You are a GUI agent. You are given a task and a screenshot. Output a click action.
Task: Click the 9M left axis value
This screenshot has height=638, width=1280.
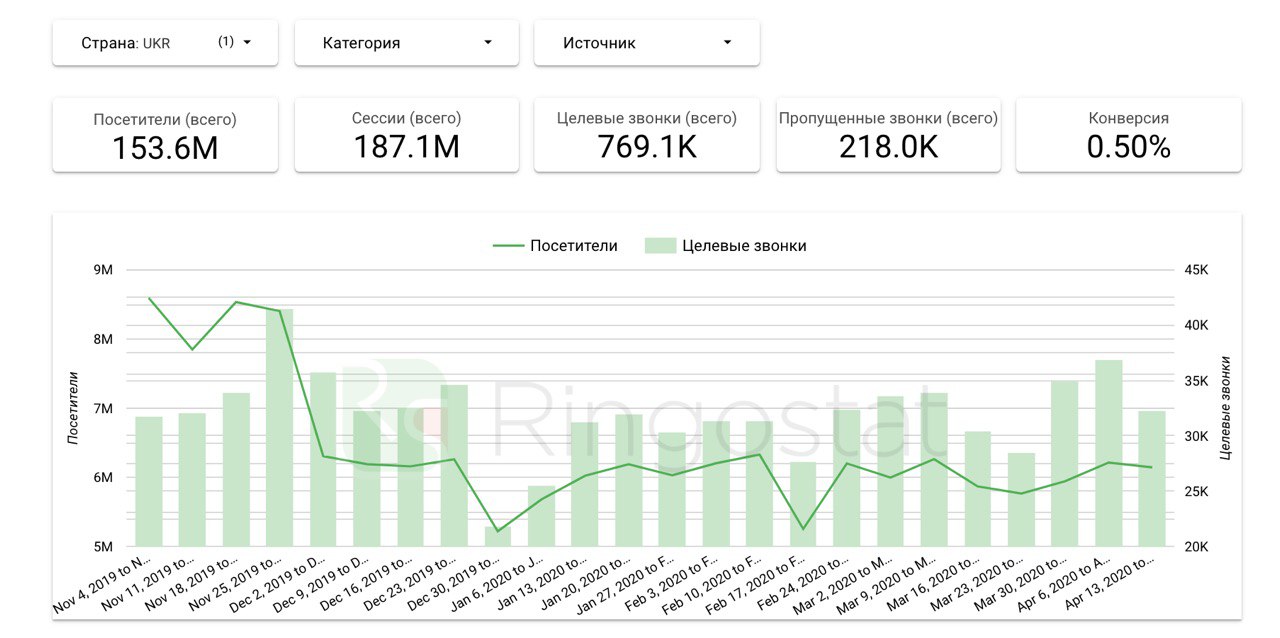tap(101, 270)
